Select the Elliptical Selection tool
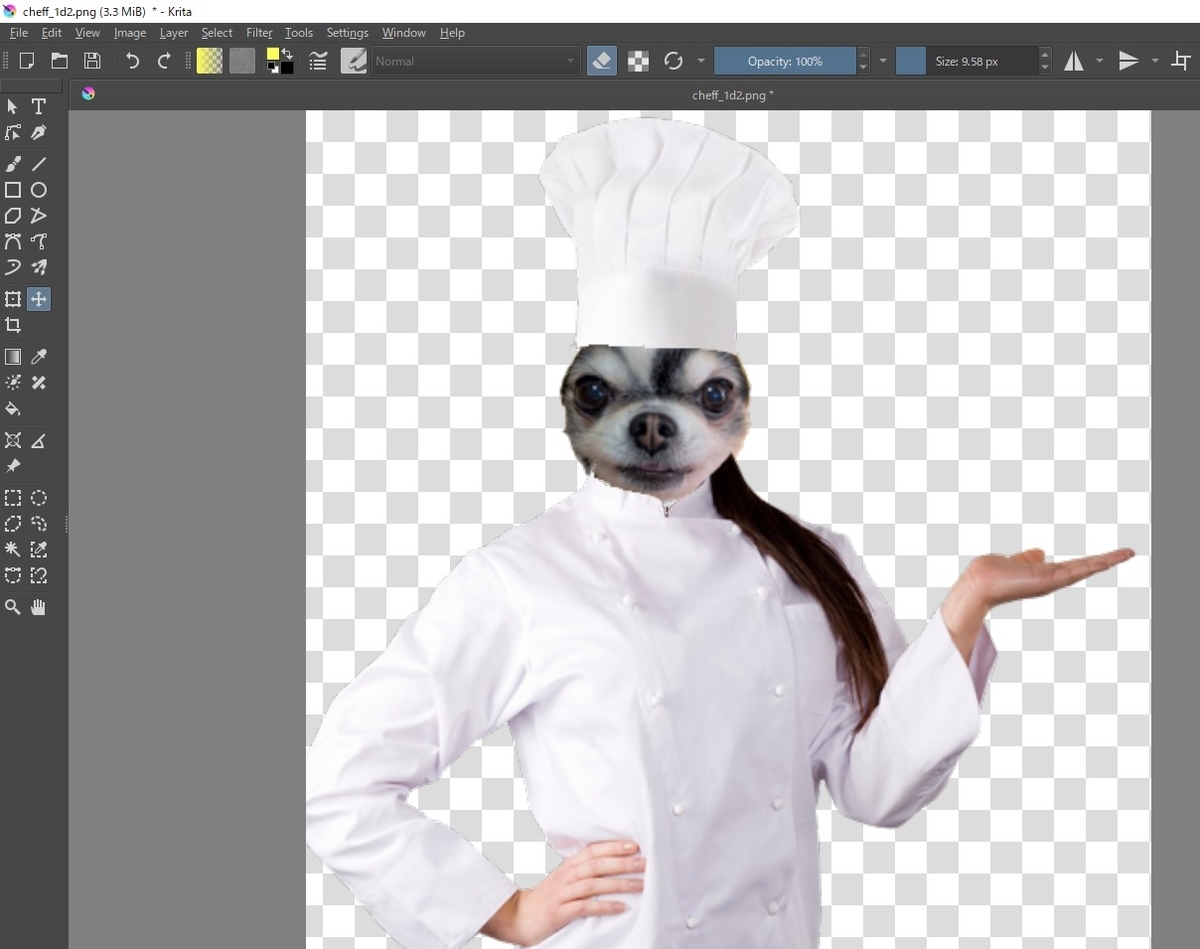 tap(39, 498)
